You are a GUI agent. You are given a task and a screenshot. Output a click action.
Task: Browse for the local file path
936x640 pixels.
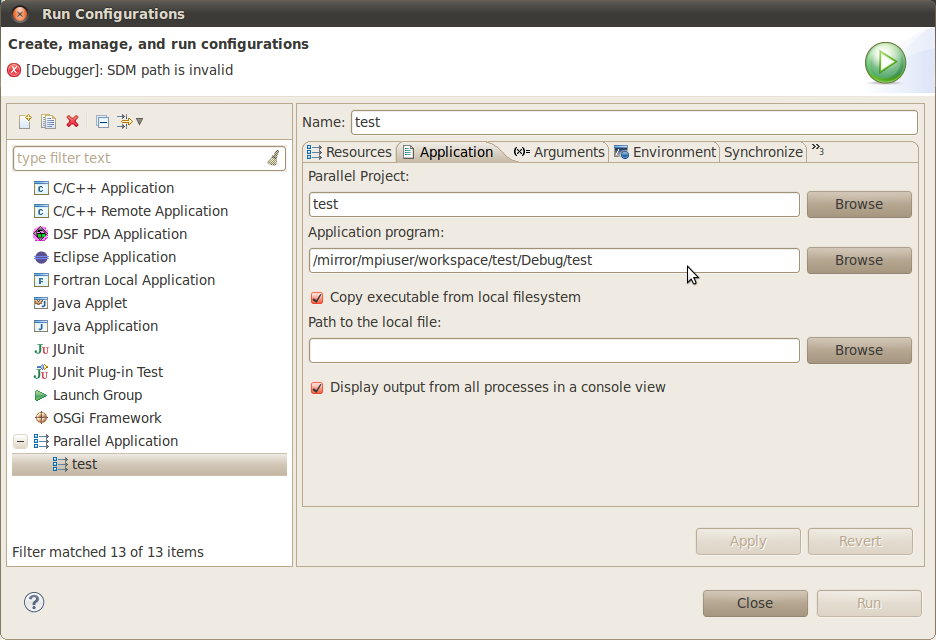pyautogui.click(x=859, y=350)
